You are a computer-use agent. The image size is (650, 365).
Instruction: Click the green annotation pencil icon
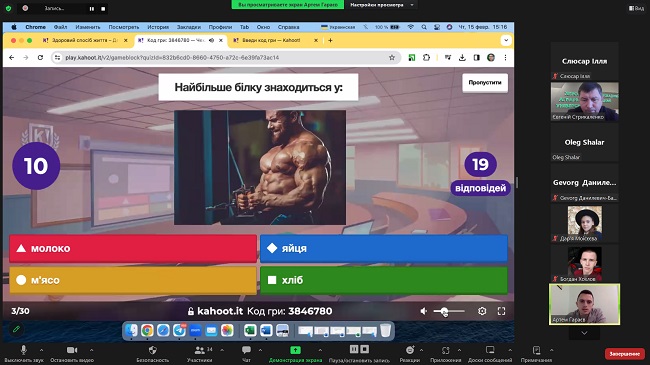click(16, 329)
